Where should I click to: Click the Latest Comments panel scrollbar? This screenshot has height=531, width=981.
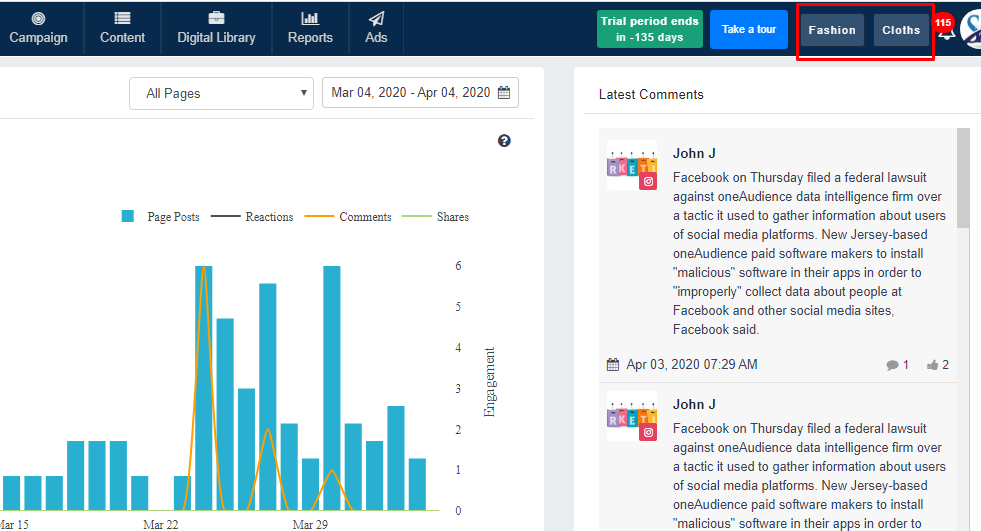pyautogui.click(x=963, y=180)
